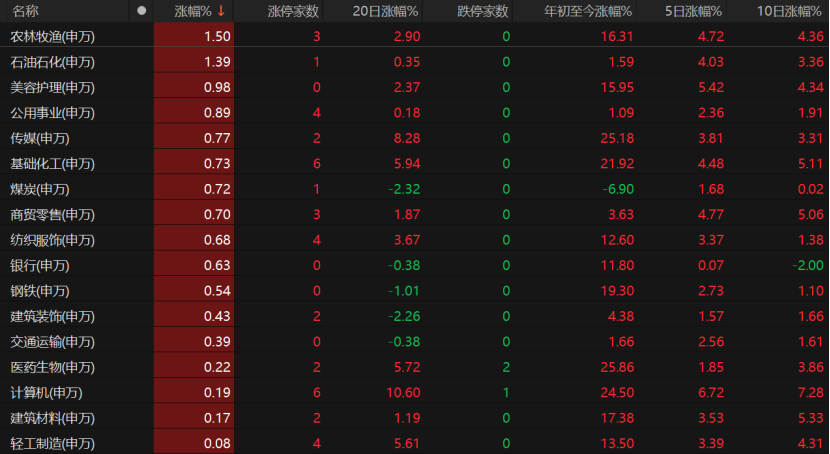
Task: Click year-to-date value 24.50 for 计算机
Action: coord(617,392)
